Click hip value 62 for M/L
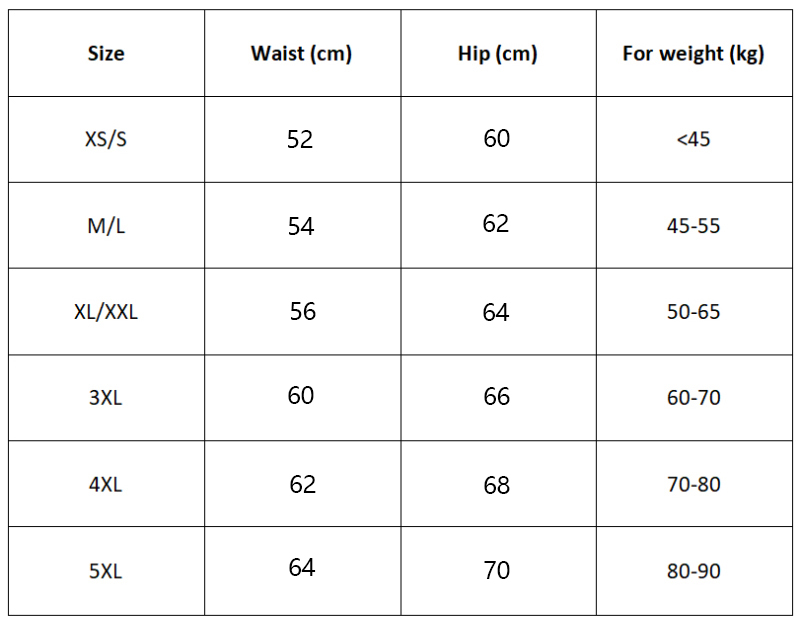Screen dimensions: 800x626 (496, 224)
